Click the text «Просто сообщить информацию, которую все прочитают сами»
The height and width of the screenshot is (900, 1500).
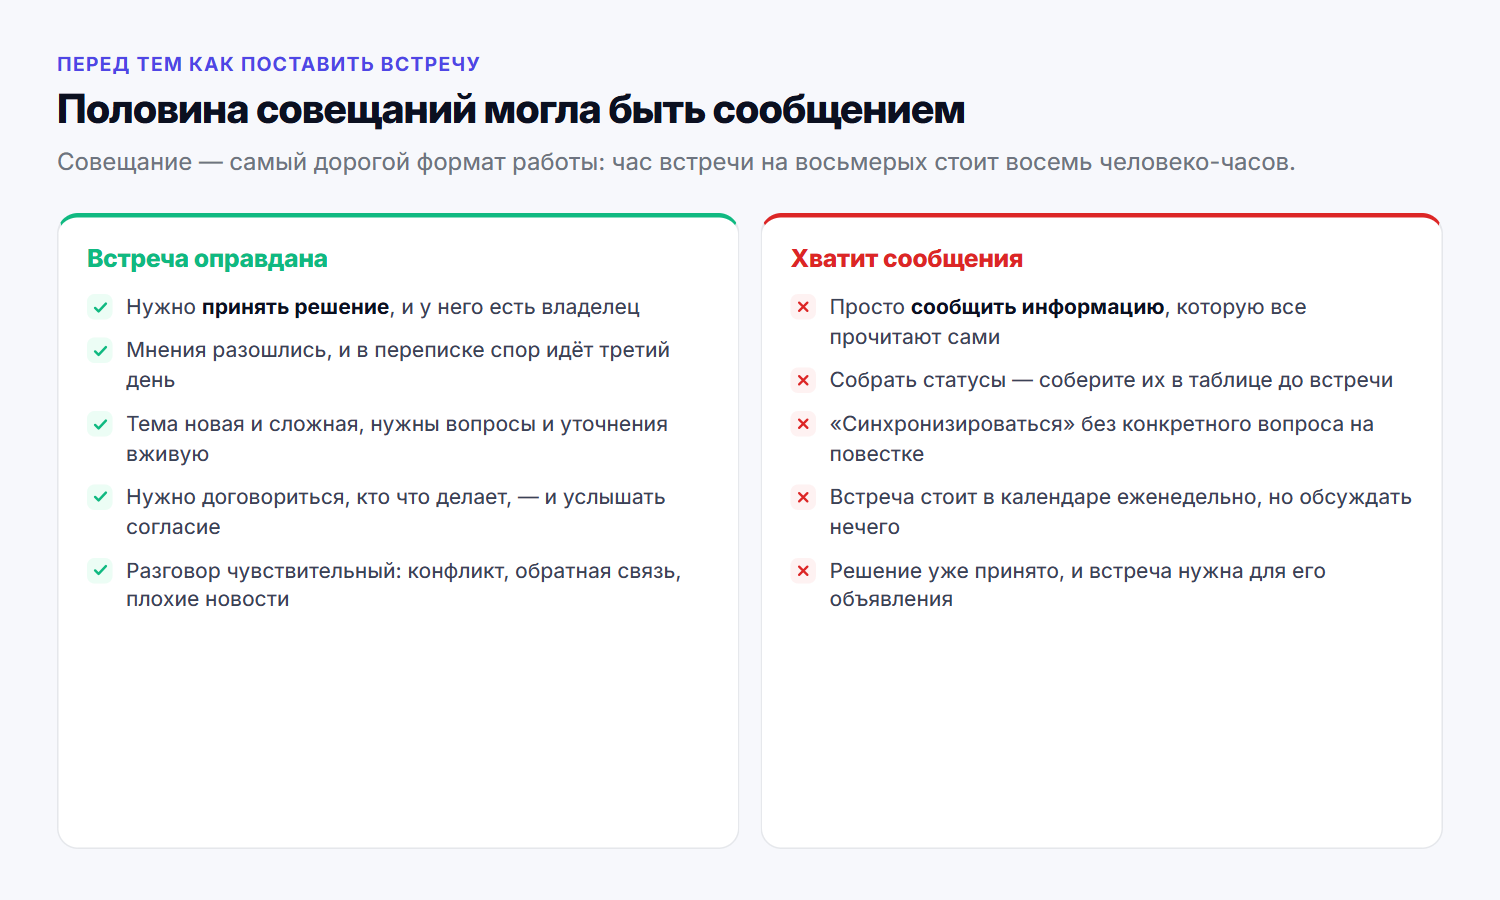1068,322
